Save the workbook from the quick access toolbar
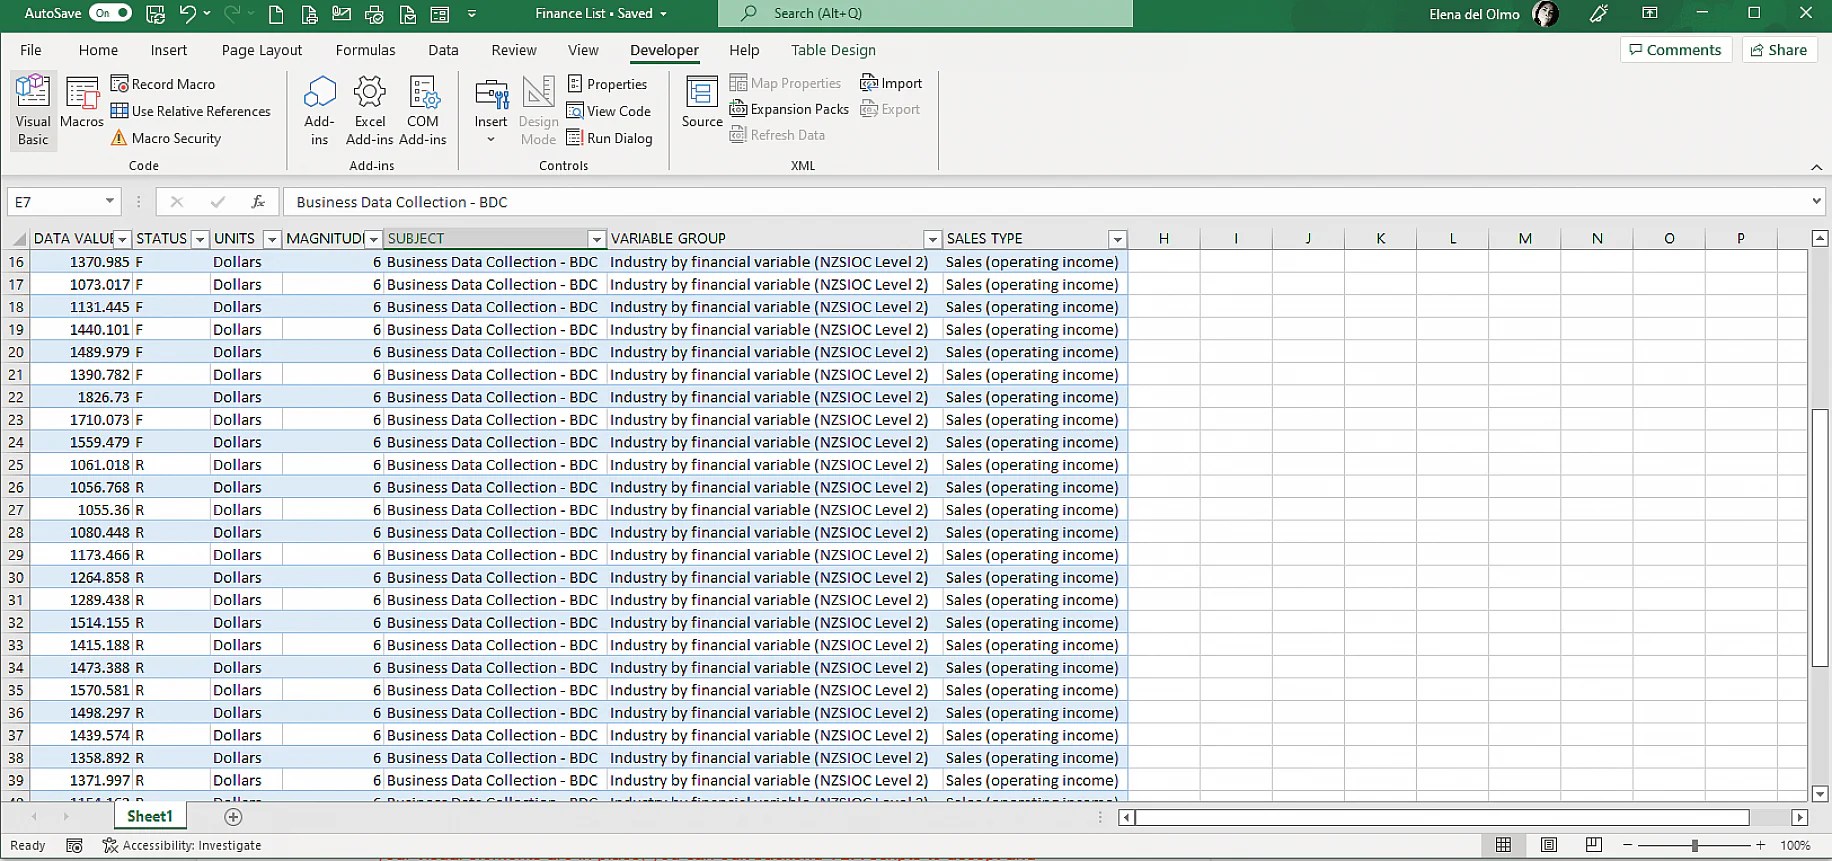1832x861 pixels. point(155,13)
